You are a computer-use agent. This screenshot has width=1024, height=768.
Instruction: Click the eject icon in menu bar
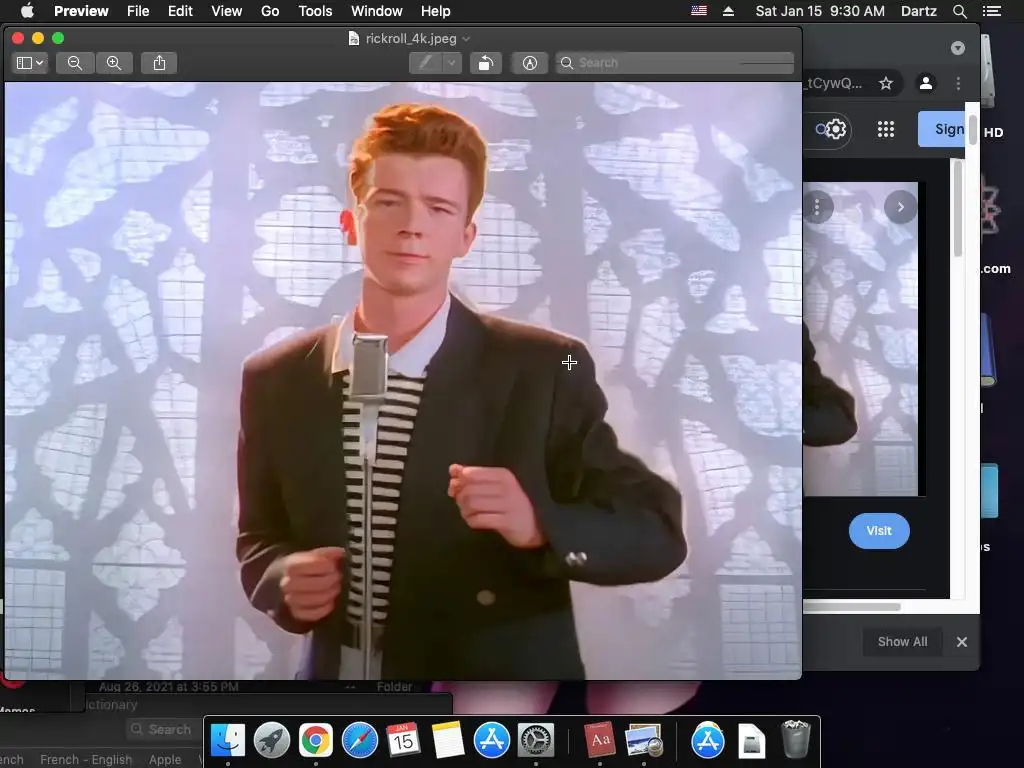point(728,11)
